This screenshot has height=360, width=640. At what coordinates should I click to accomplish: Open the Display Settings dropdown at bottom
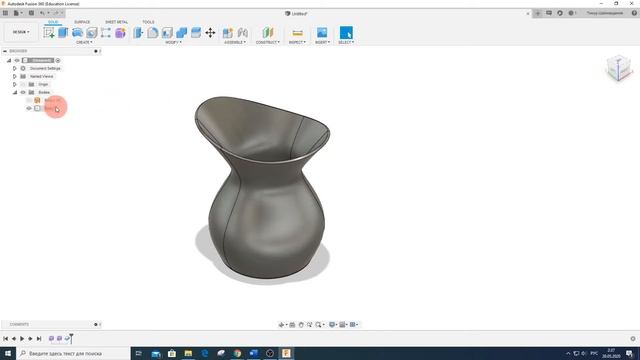coord(333,324)
